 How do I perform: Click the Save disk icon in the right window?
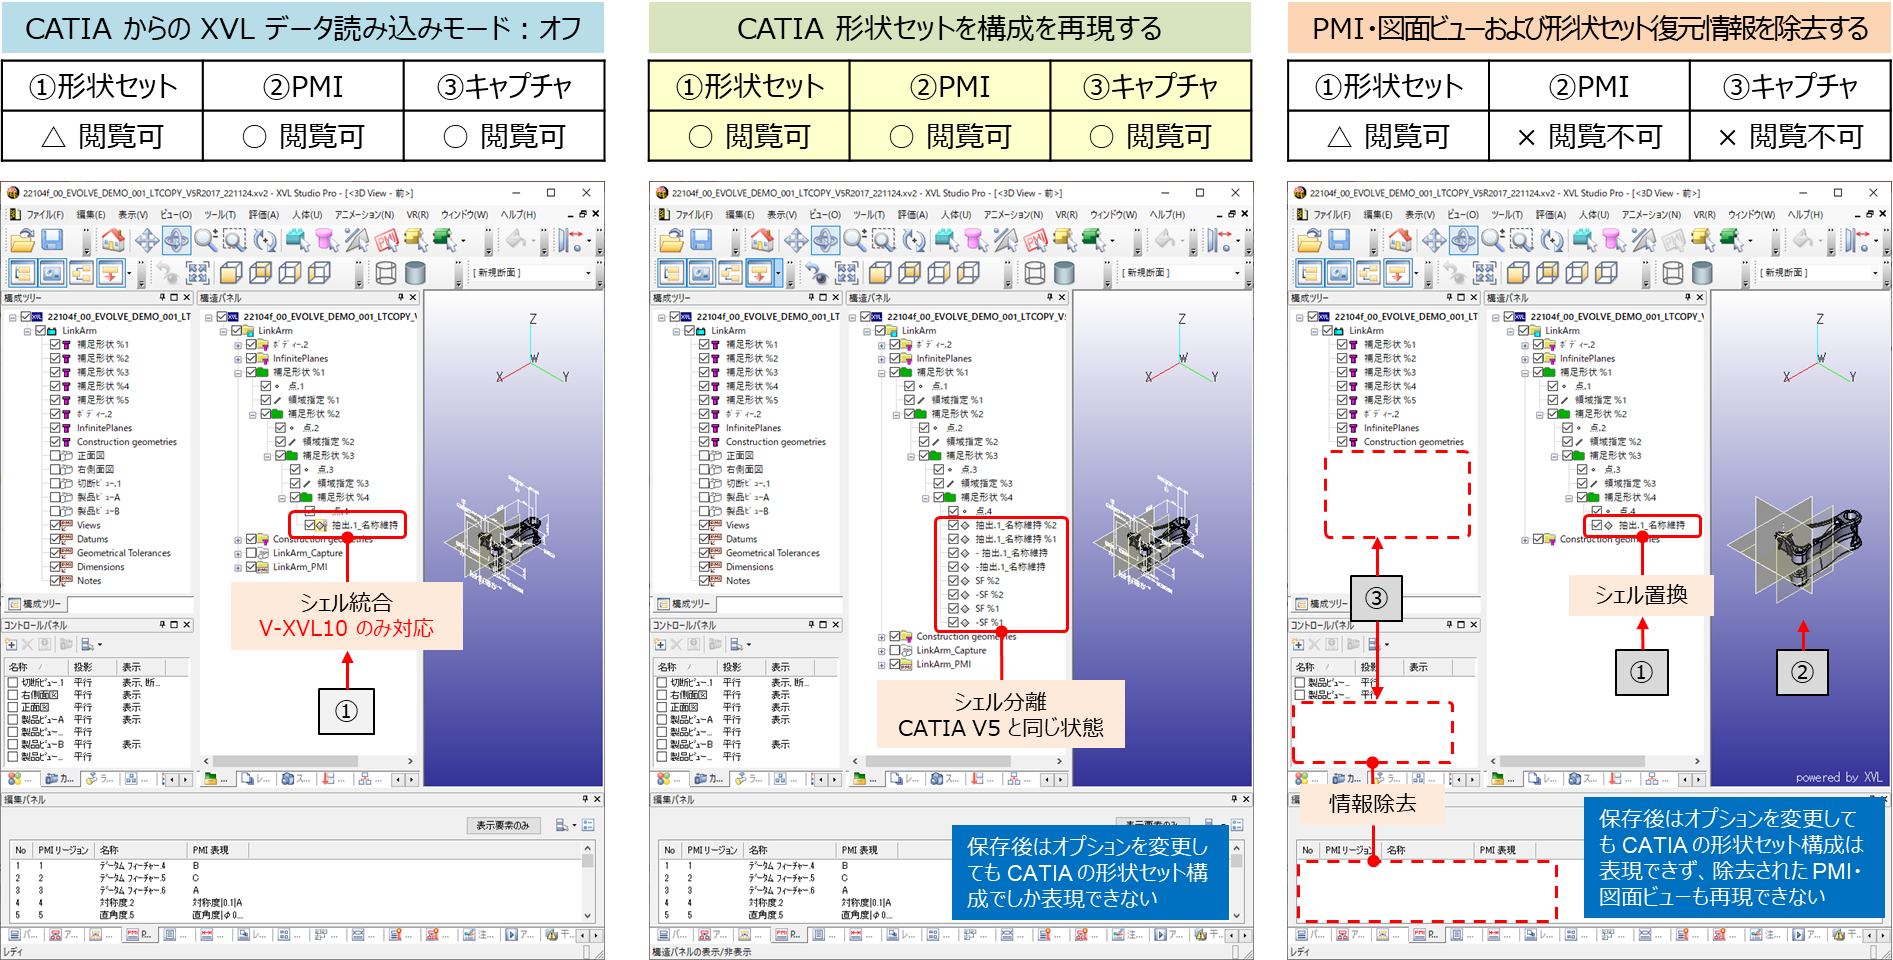[1339, 240]
